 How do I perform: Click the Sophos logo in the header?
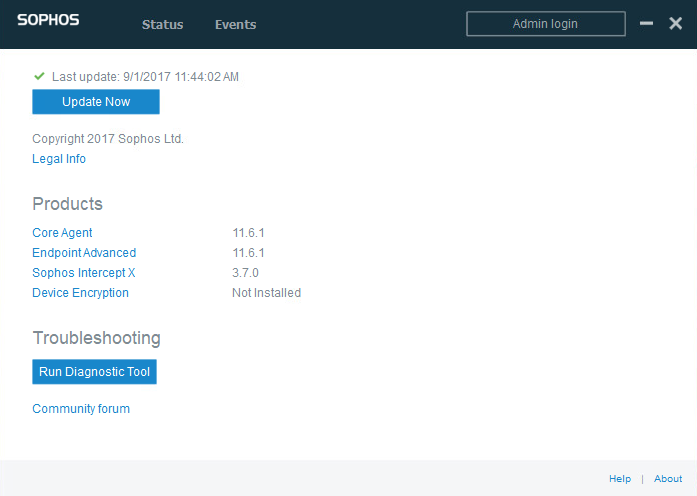(48, 21)
